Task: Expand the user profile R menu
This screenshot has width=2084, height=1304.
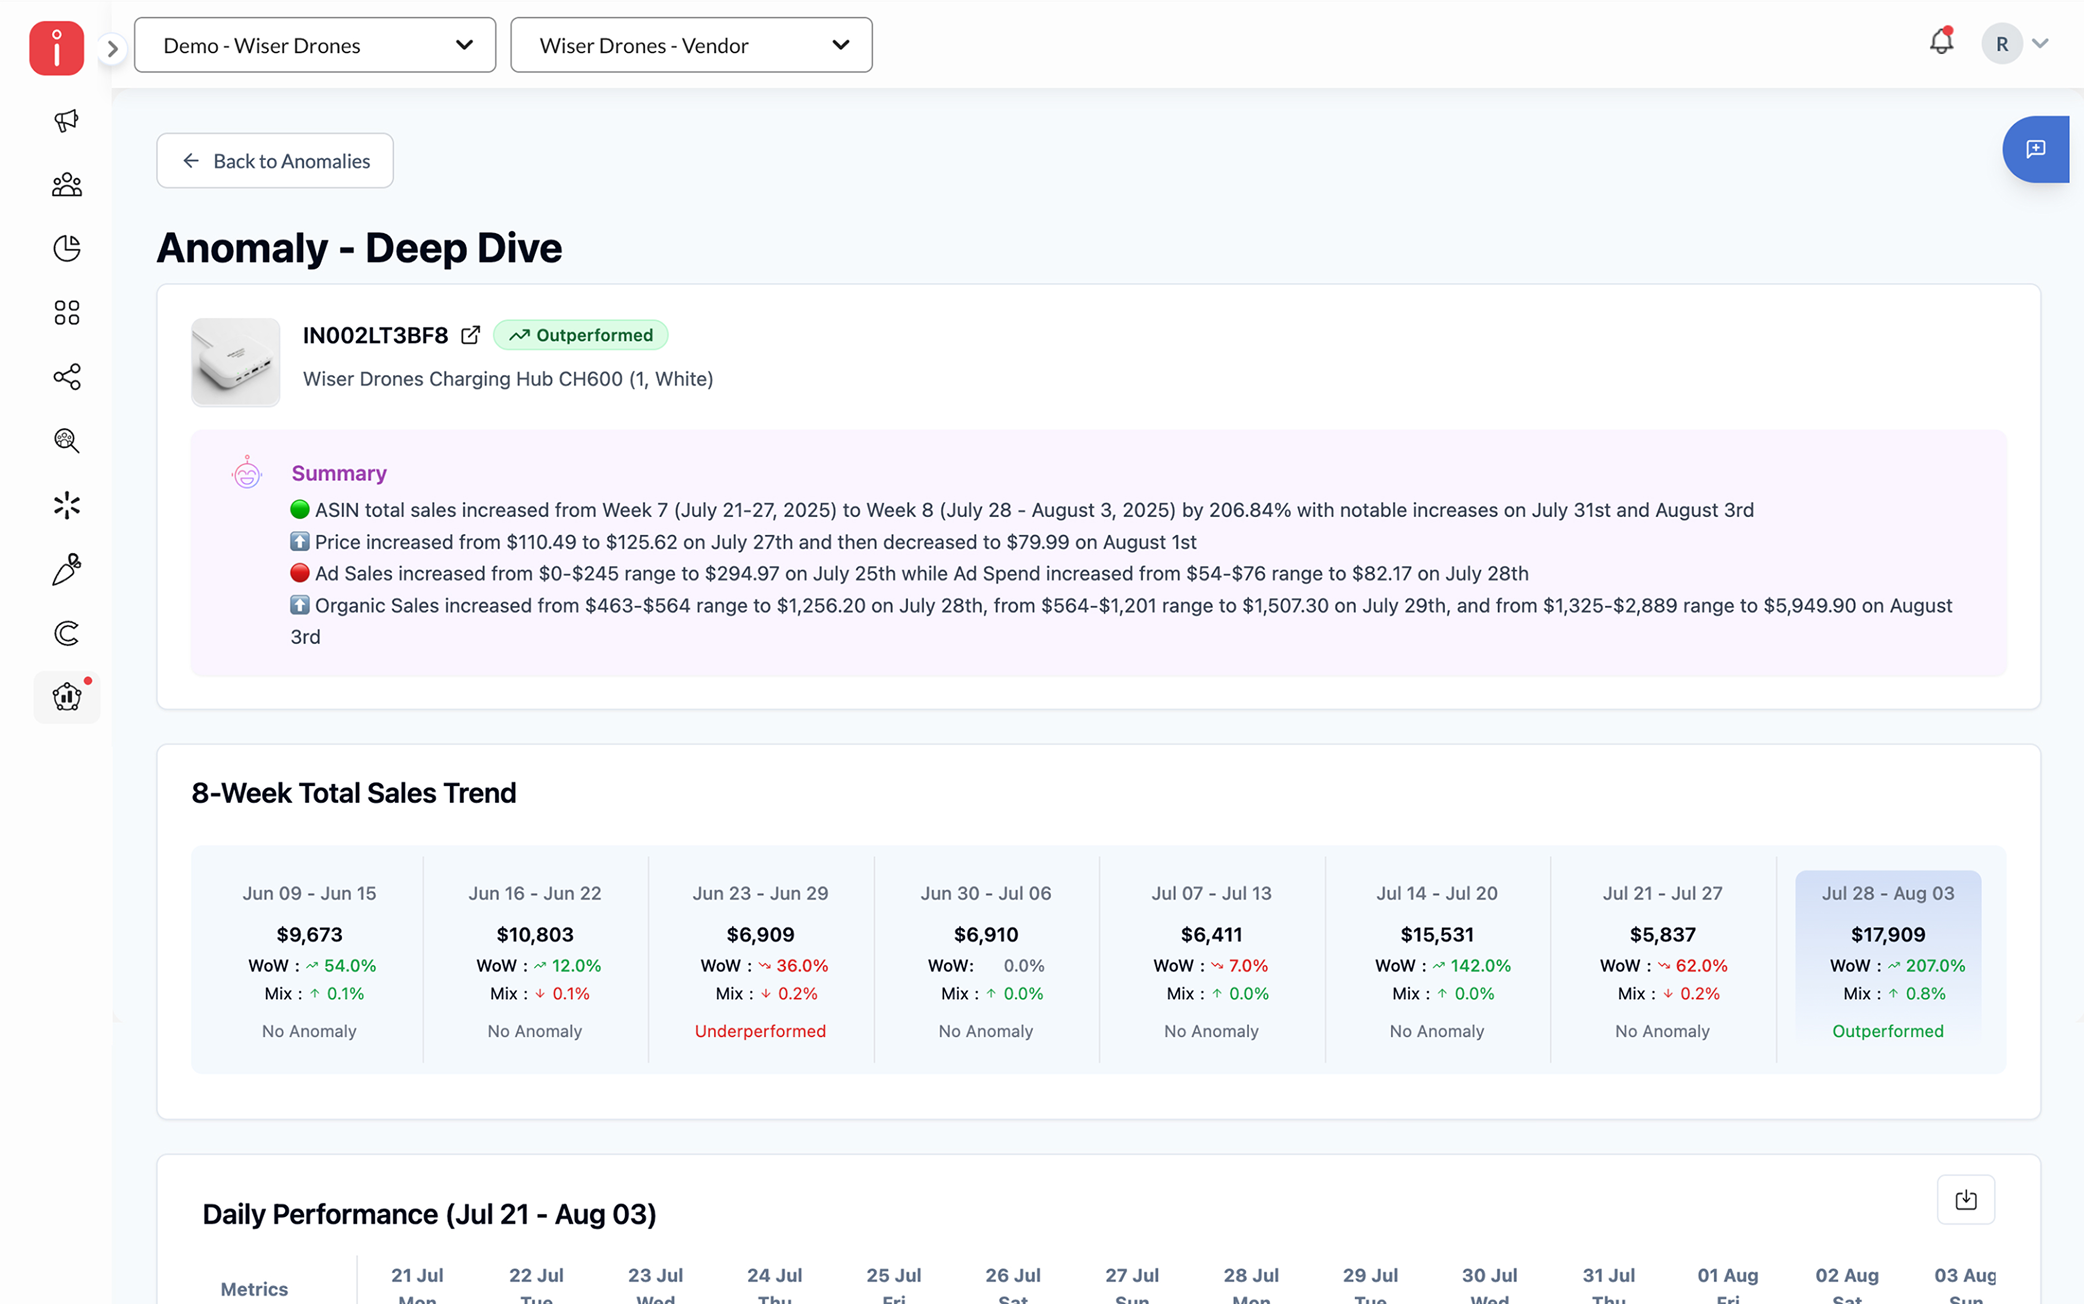Action: (2016, 44)
